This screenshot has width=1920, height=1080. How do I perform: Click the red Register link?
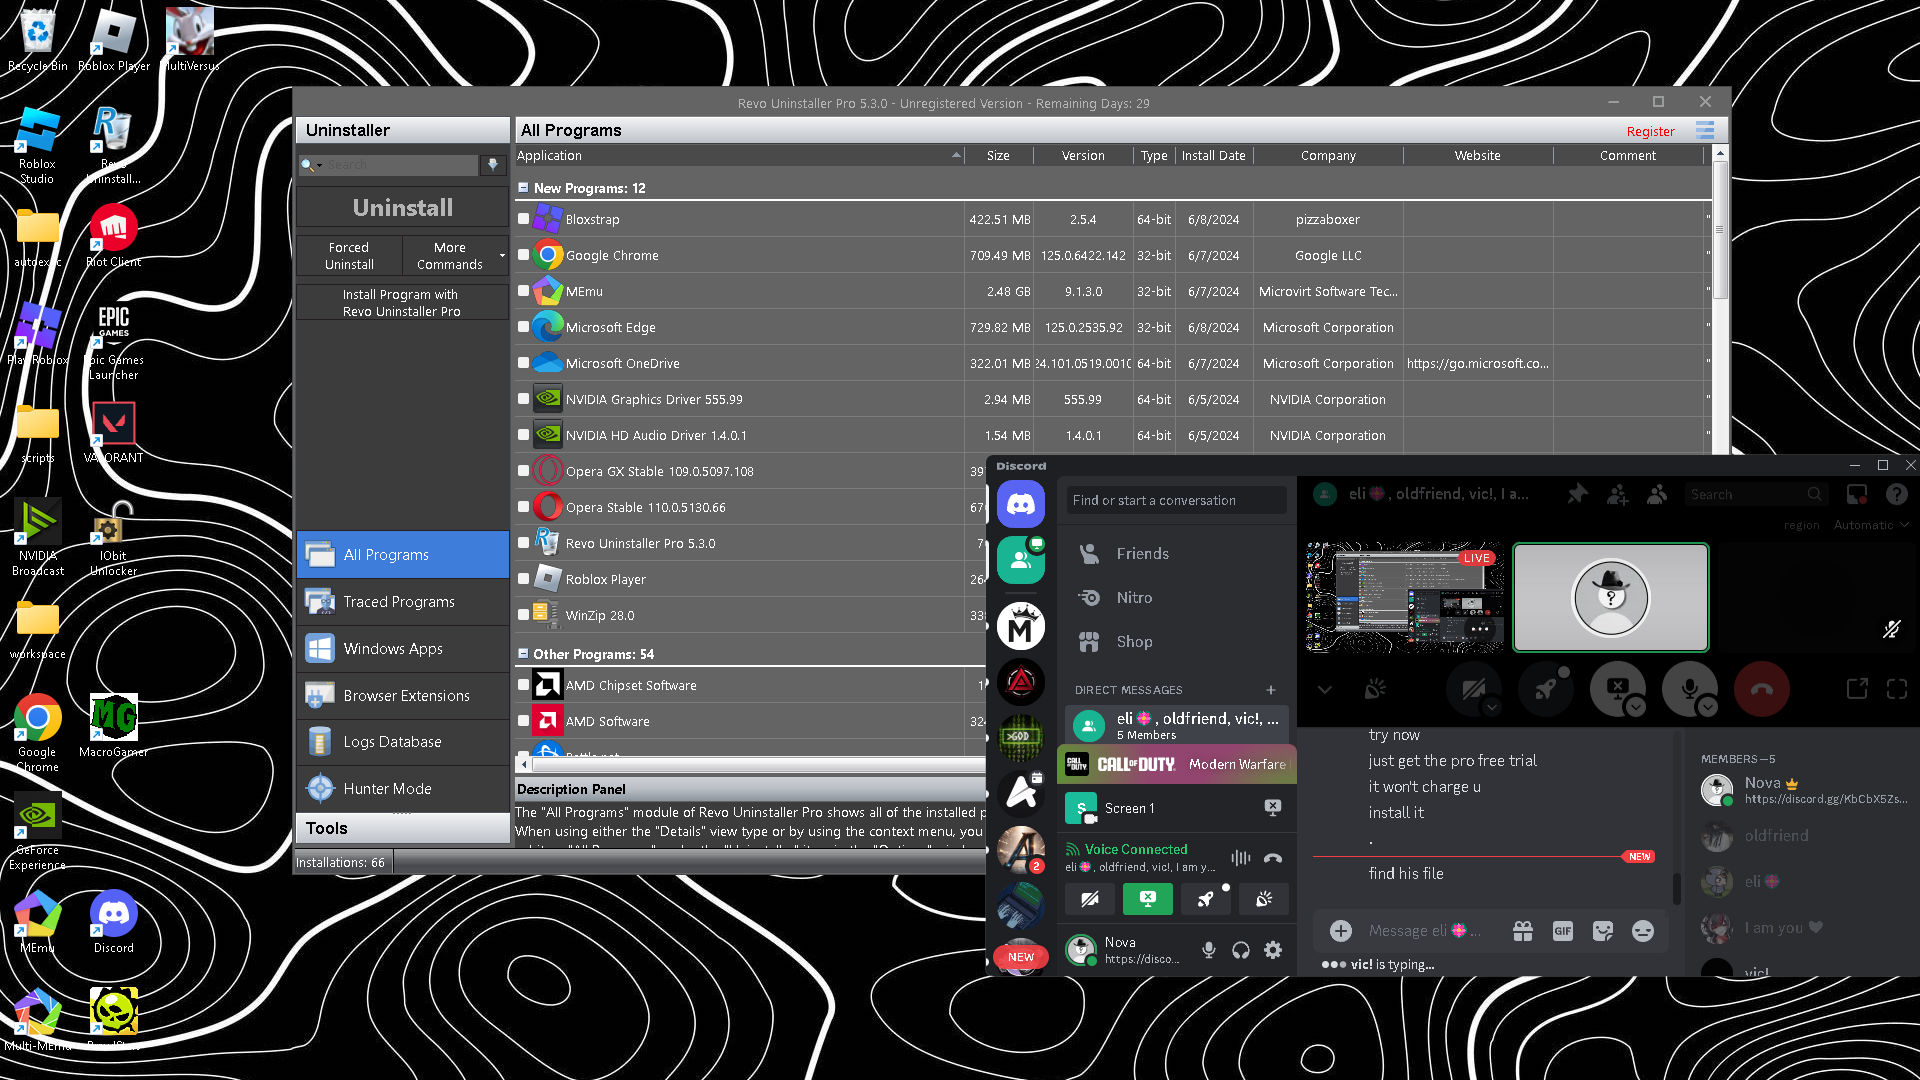1650,131
